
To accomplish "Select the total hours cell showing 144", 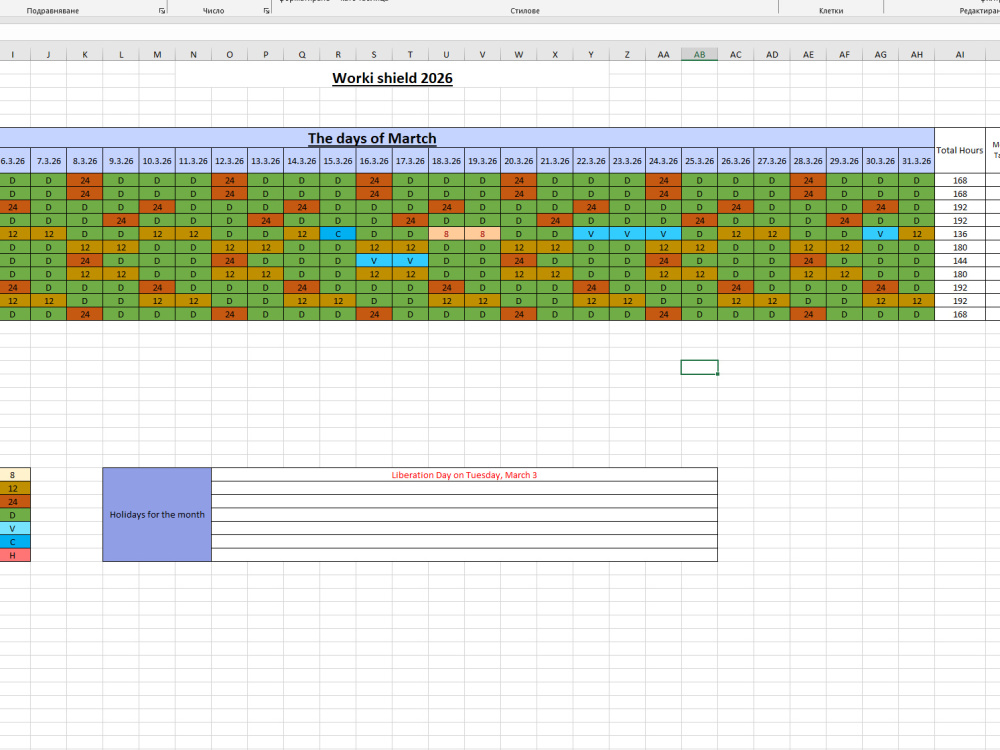I will [960, 261].
